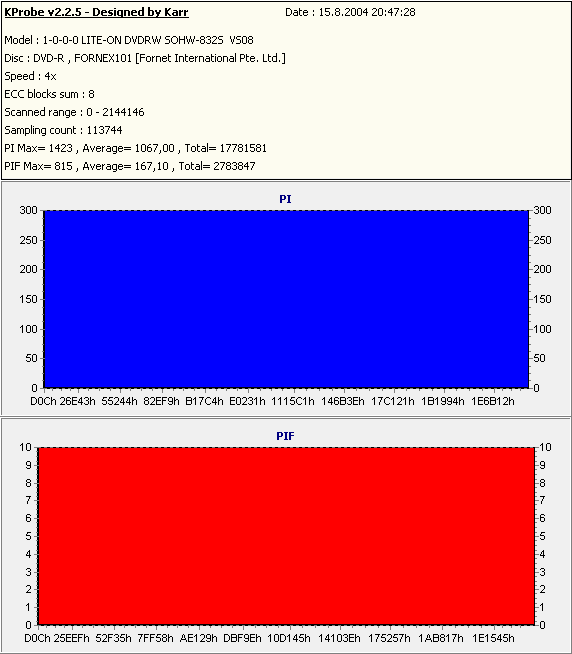
Task: Click inside the red PIF graph area
Action: [x=286, y=536]
